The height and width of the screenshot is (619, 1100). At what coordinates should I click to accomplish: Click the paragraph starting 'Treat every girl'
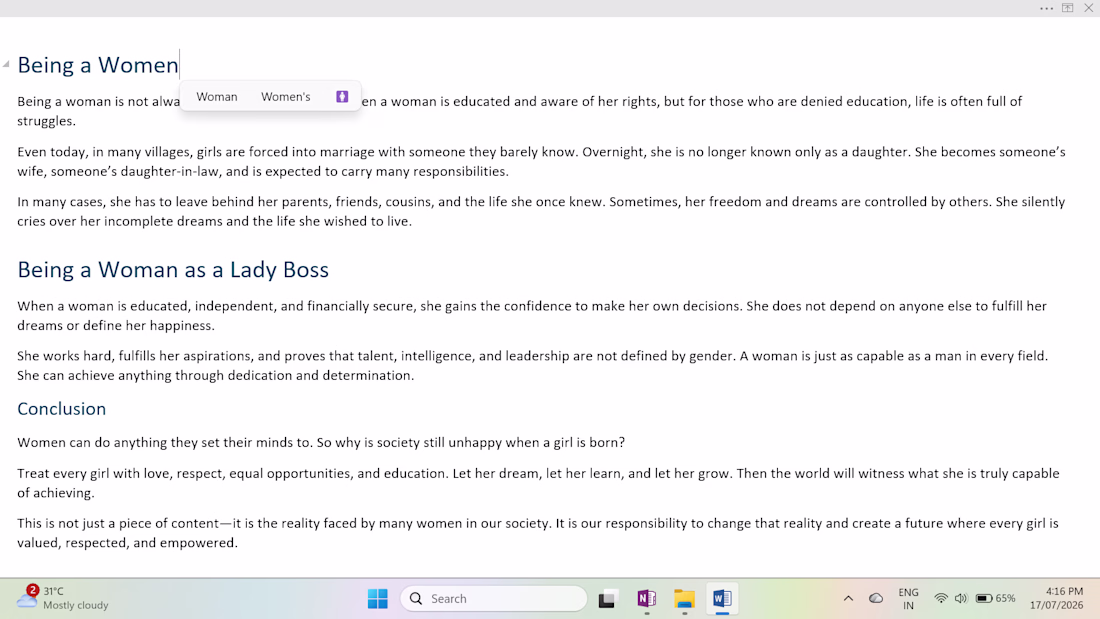coord(538,483)
